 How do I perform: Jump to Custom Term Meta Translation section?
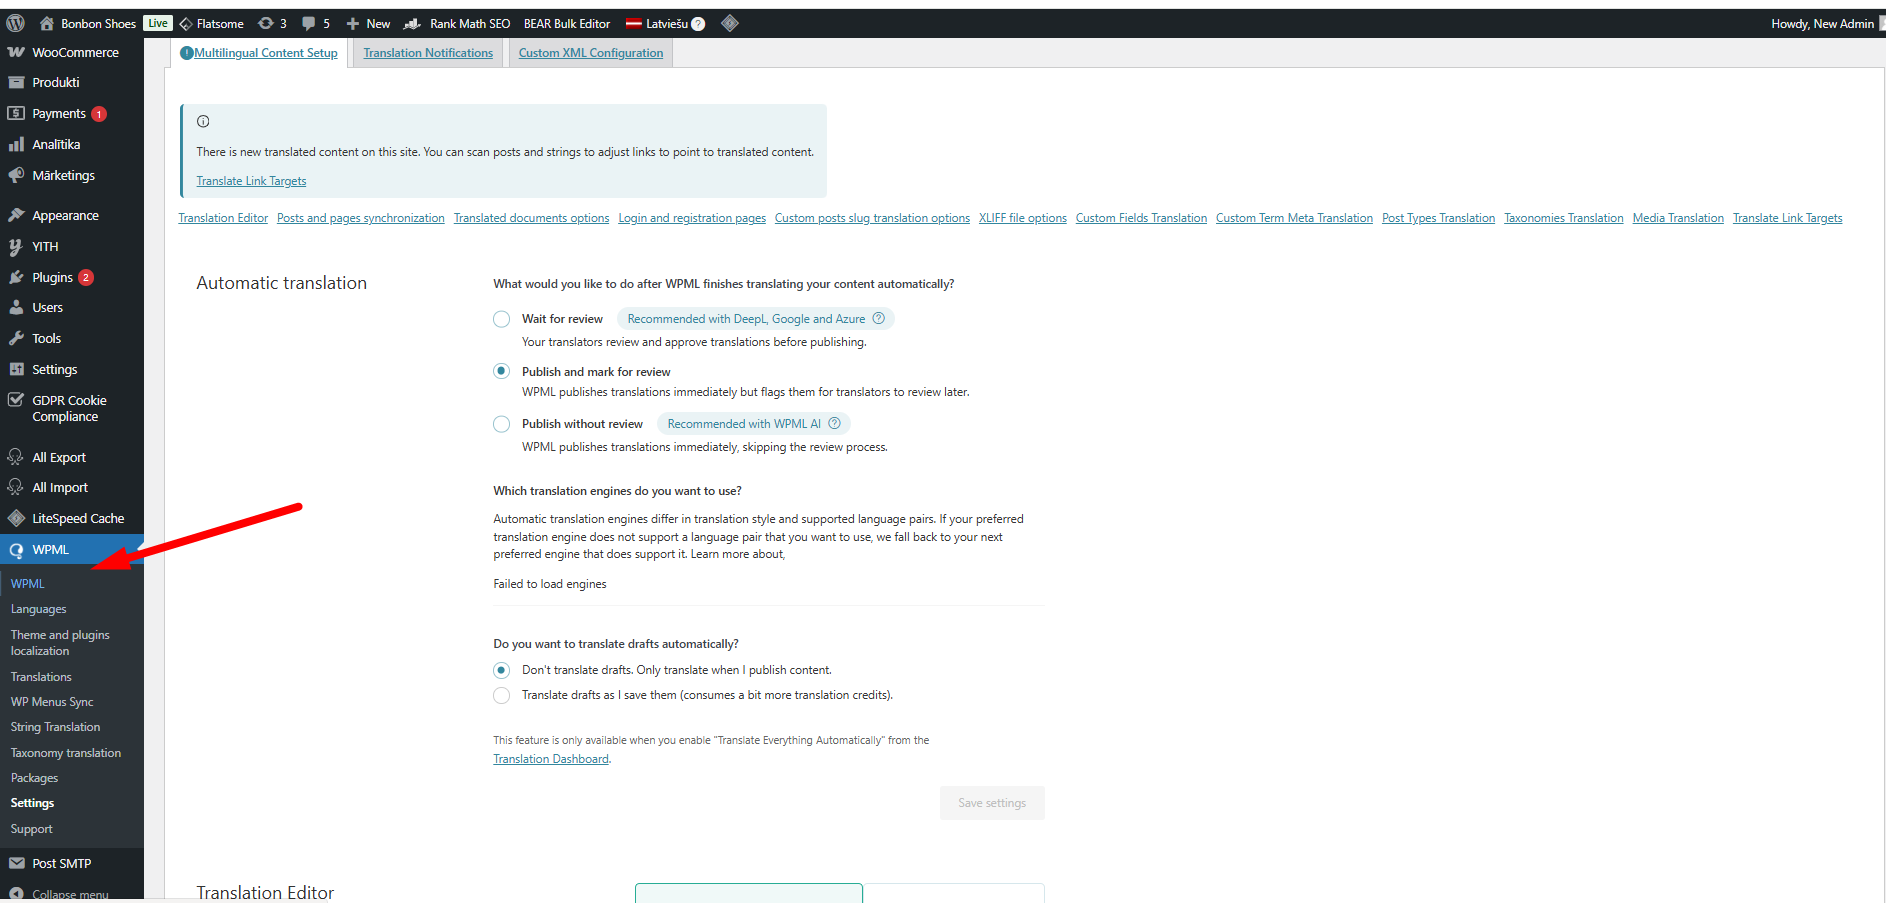tap(1294, 218)
